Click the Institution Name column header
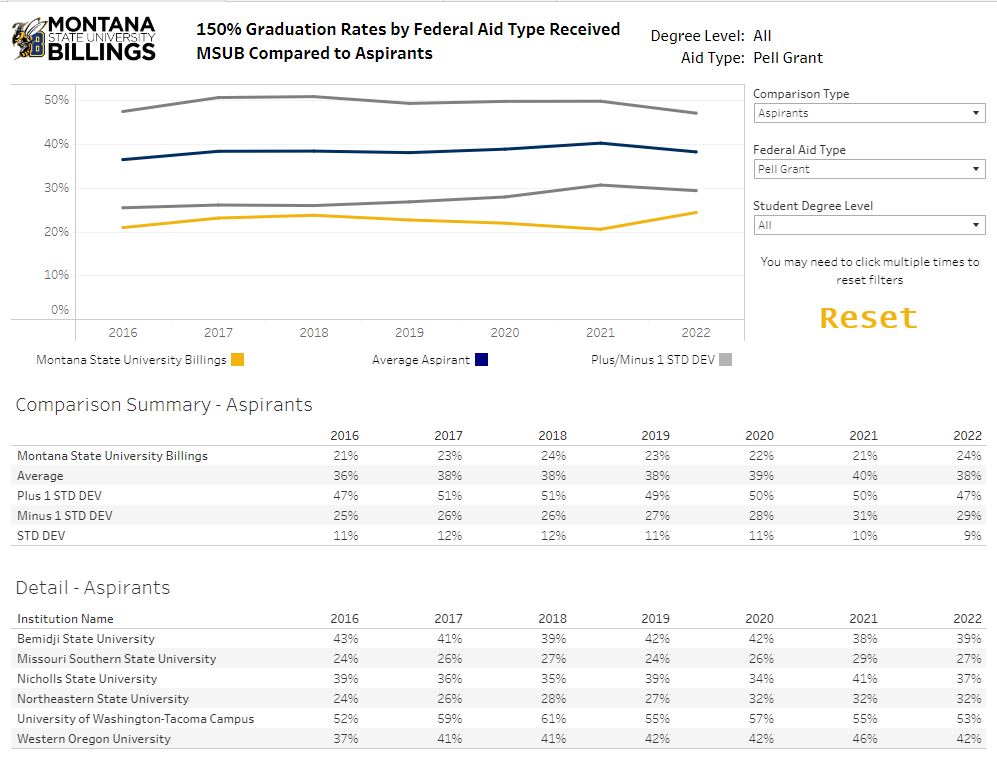This screenshot has width=997, height=759. pos(65,619)
